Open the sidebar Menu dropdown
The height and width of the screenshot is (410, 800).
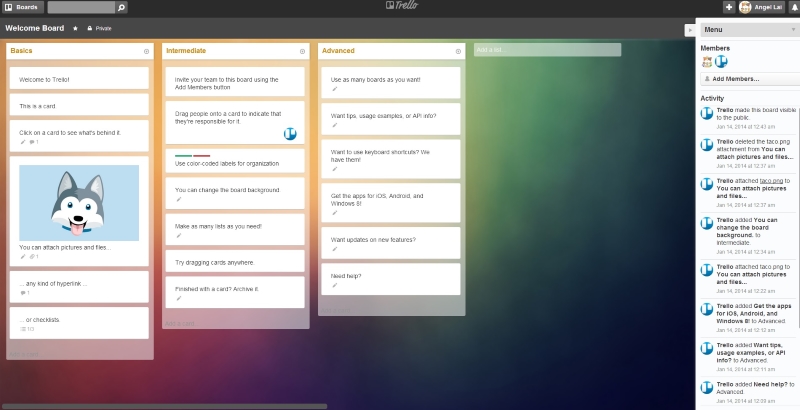coord(749,30)
